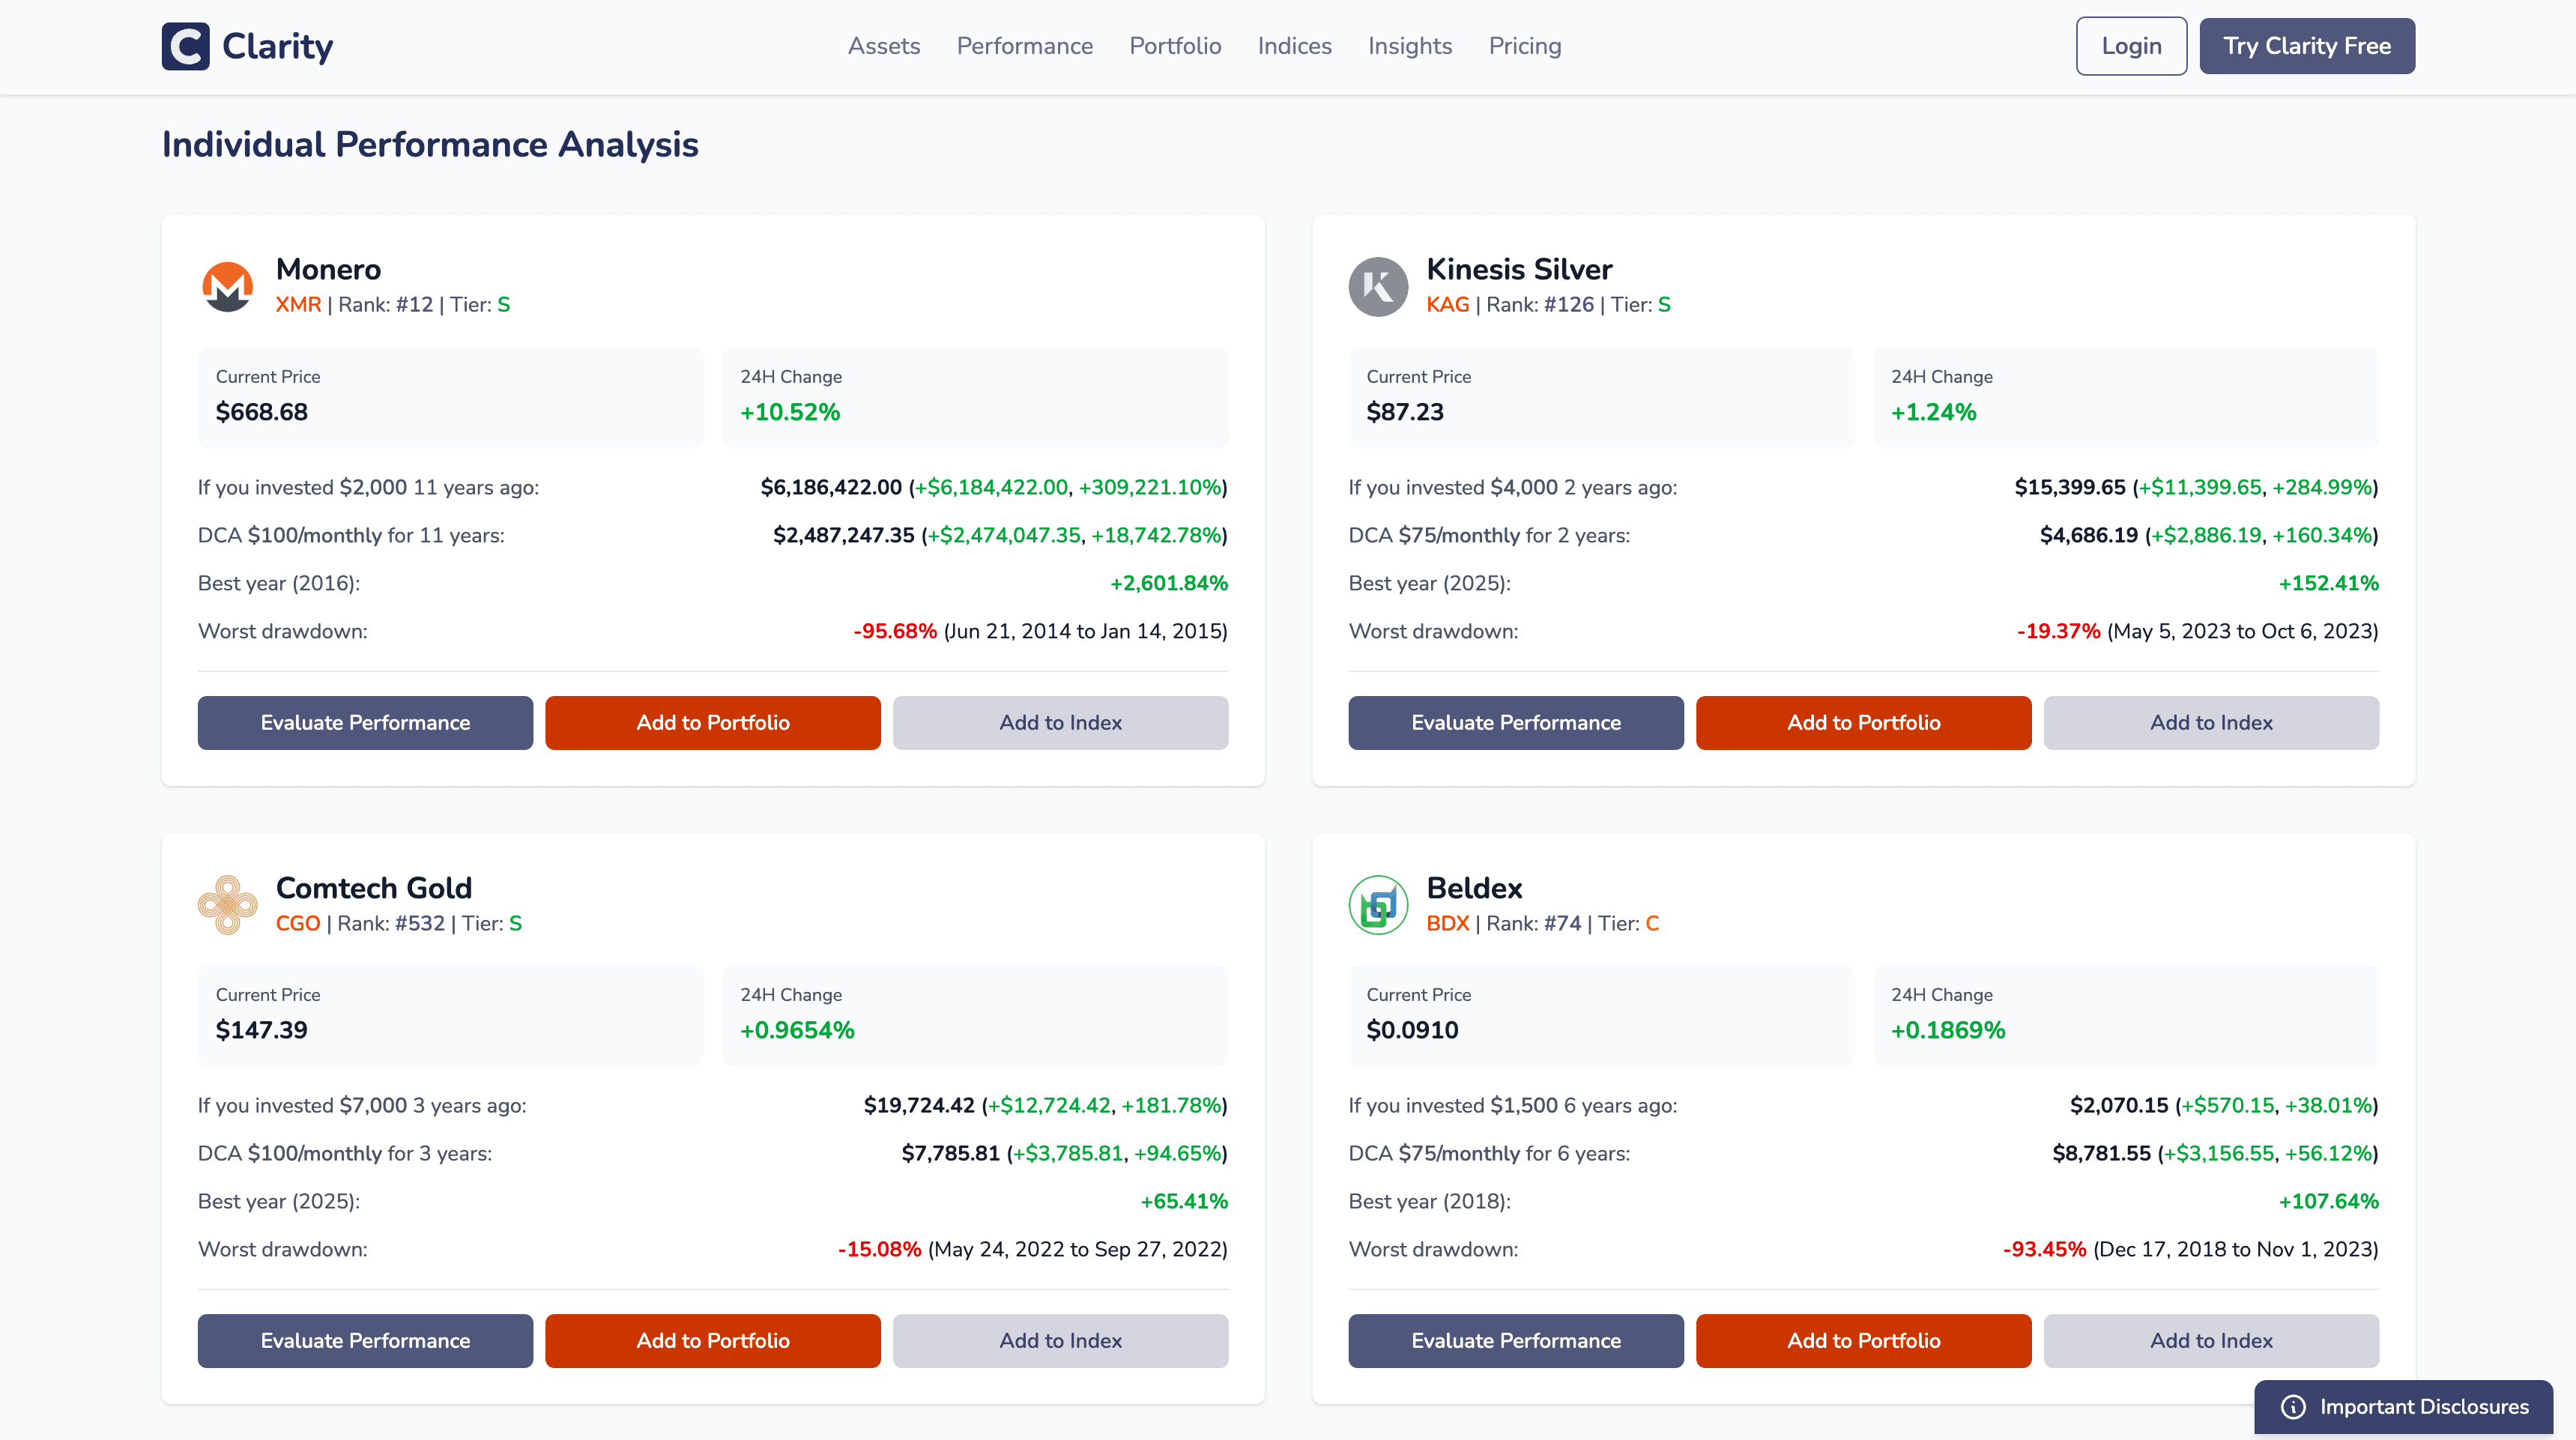The width and height of the screenshot is (2576, 1440).
Task: Click the Beldex coin icon
Action: pyautogui.click(x=1378, y=905)
